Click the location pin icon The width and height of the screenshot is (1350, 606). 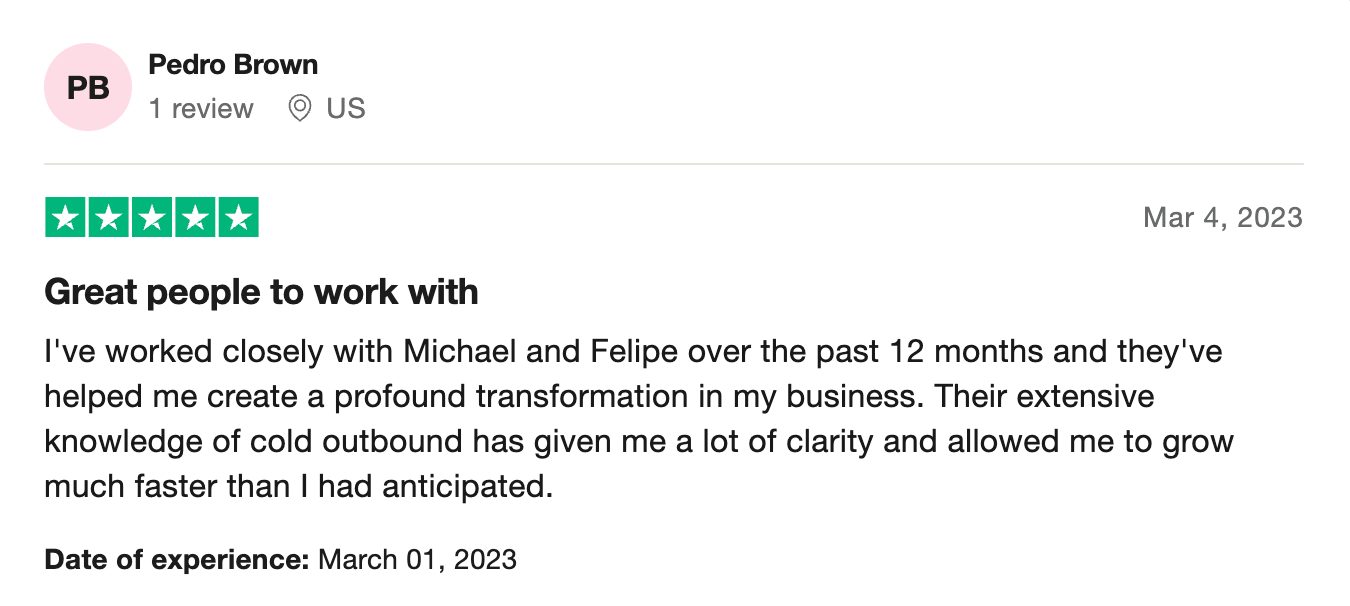[299, 108]
